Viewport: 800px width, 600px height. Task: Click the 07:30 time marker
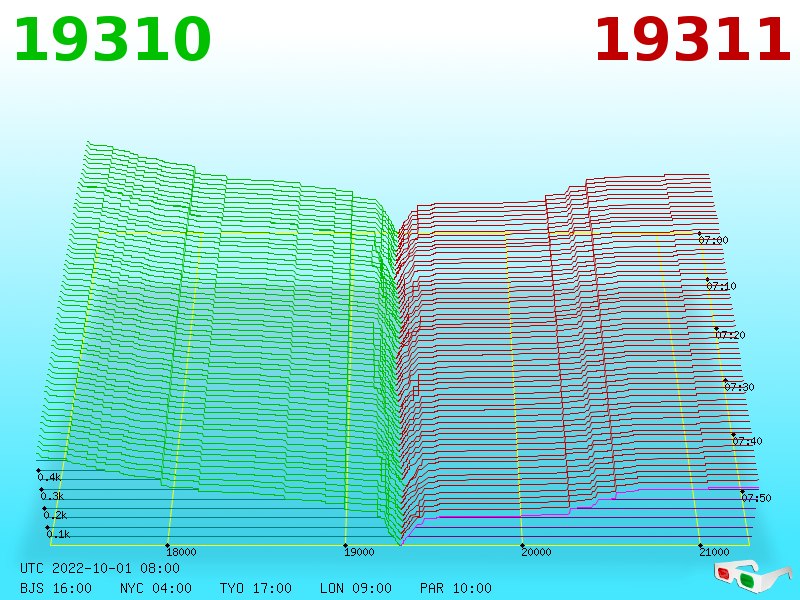(739, 387)
